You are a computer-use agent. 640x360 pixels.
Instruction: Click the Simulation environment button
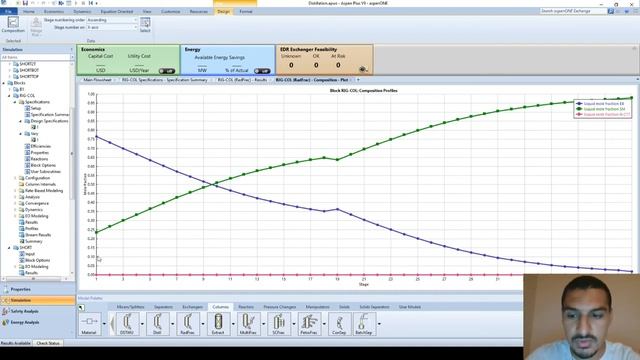(x=38, y=300)
